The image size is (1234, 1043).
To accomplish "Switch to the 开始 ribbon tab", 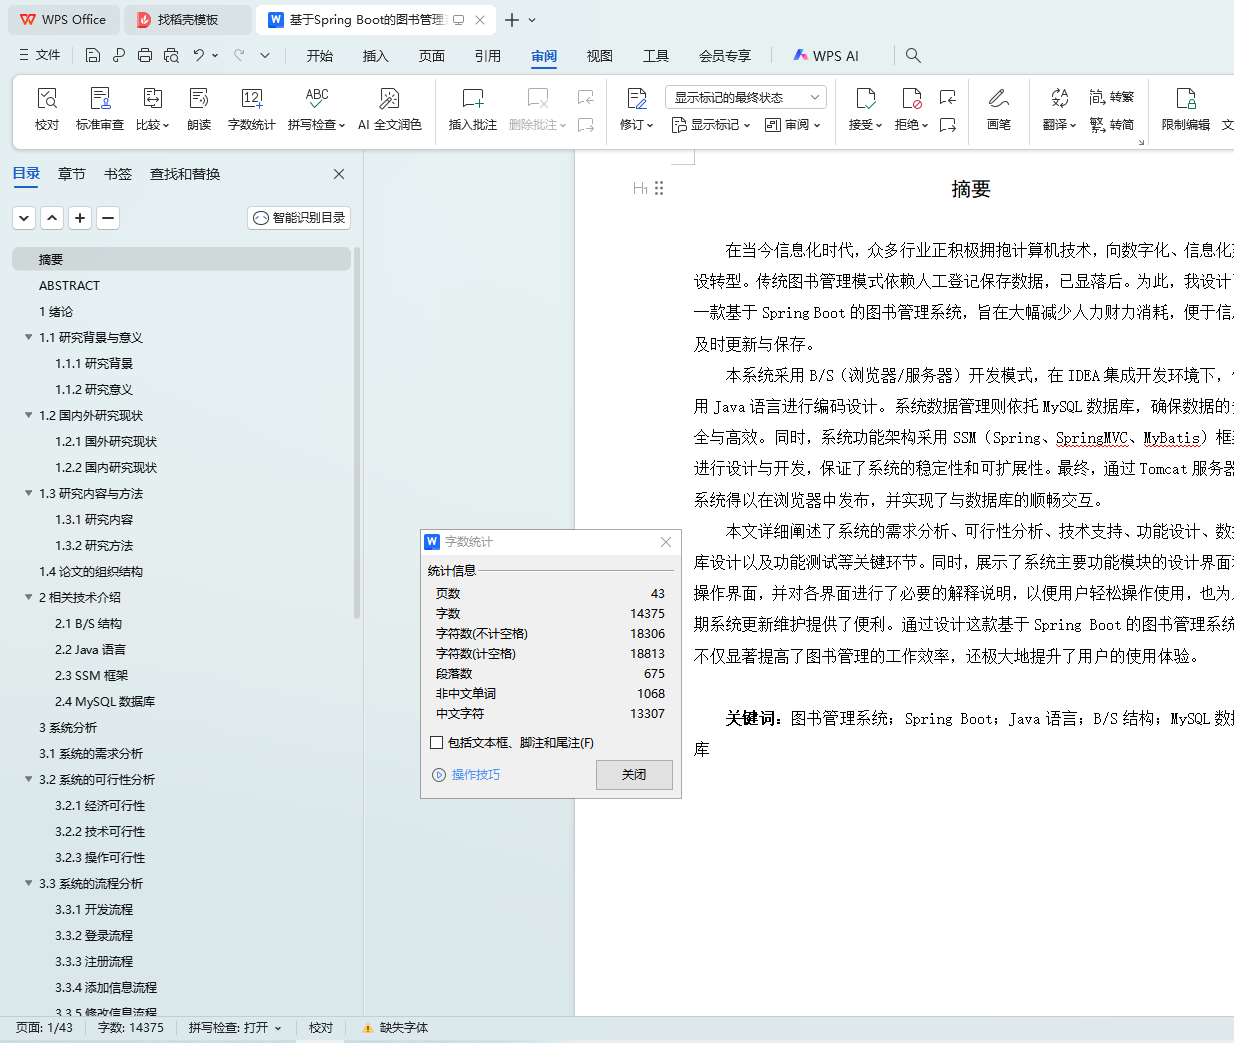I will click(320, 56).
